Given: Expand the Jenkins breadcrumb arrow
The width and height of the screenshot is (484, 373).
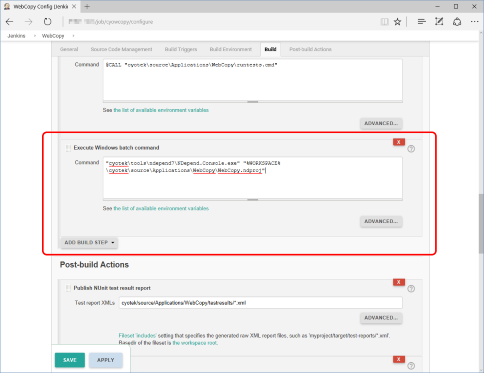Looking at the screenshot, I should (35, 36).
